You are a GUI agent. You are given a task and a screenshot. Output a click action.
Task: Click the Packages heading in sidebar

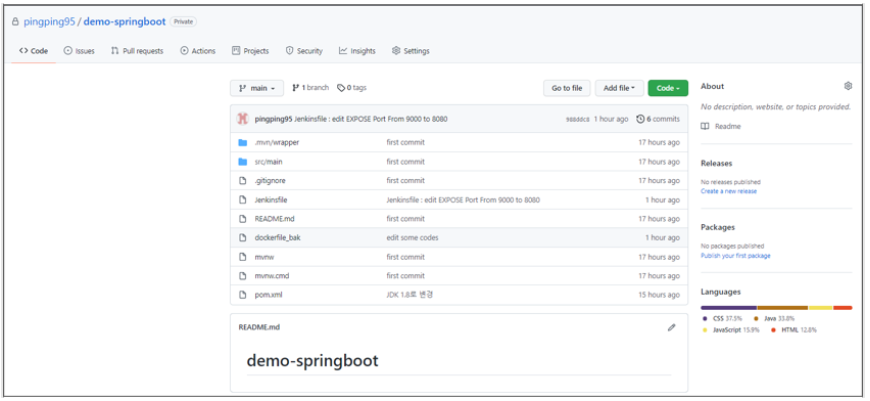click(x=717, y=227)
